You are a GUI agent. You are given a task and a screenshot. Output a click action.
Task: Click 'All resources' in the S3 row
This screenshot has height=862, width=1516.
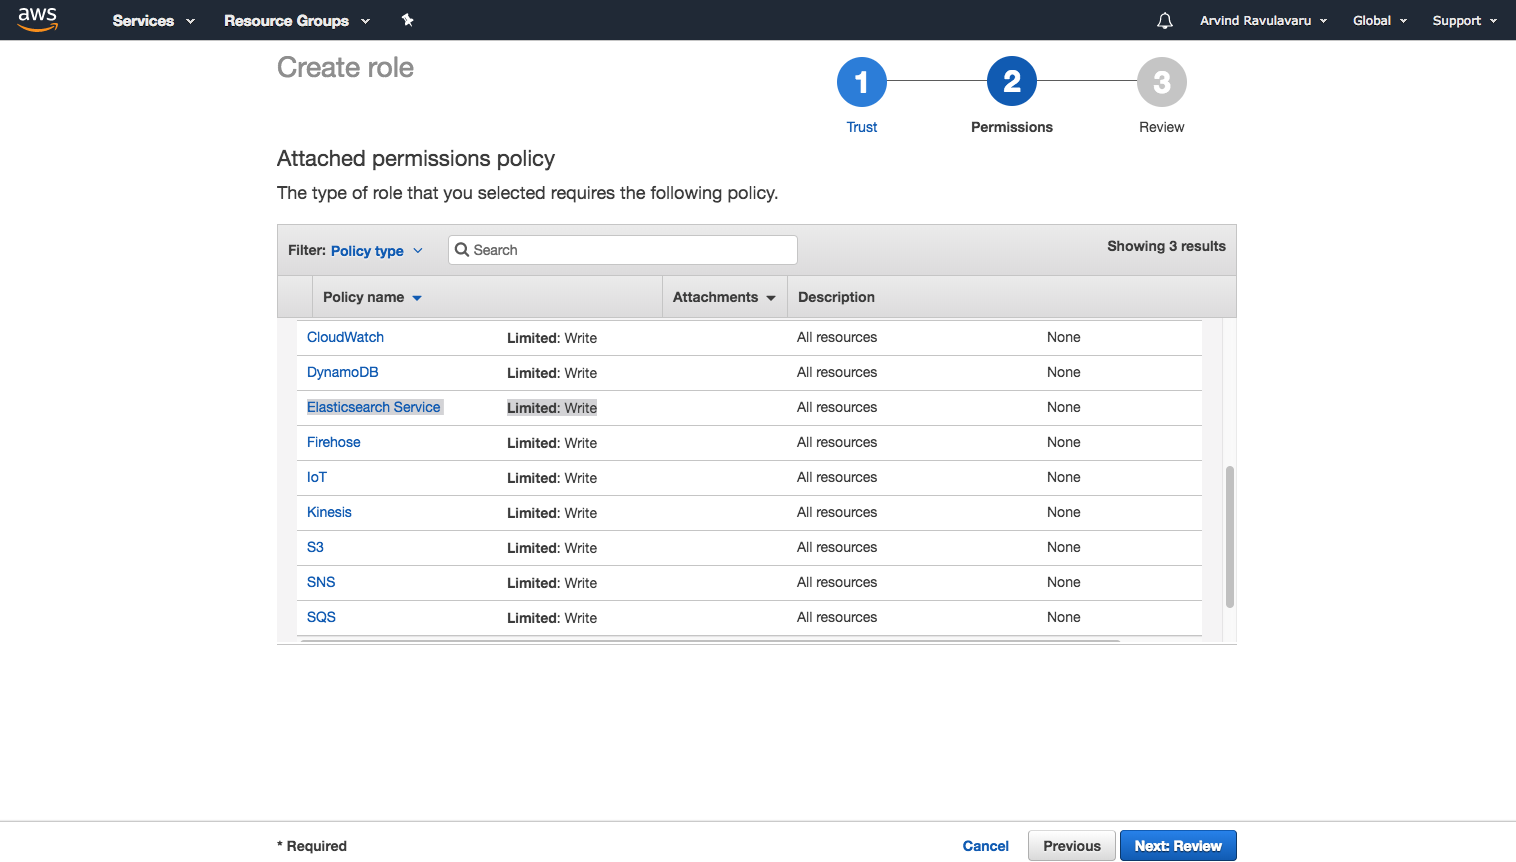click(x=837, y=547)
